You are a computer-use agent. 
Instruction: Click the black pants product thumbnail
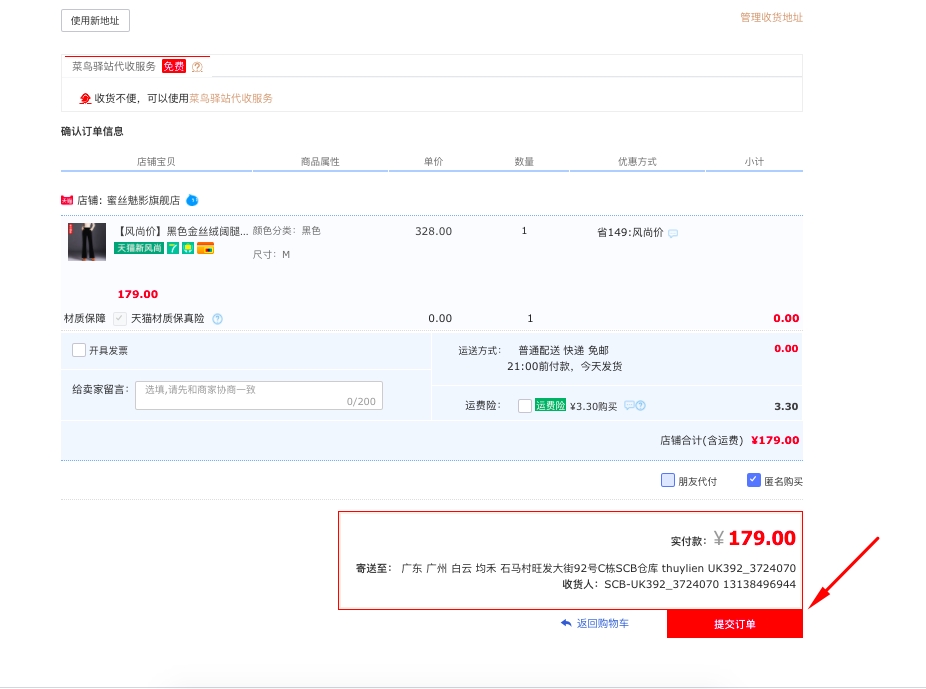[x=86, y=242]
